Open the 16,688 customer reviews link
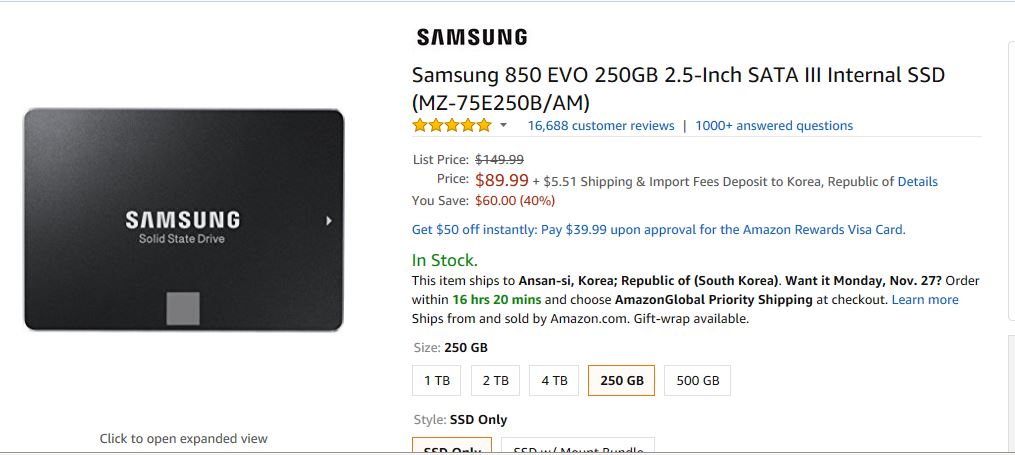1015x455 pixels. point(600,126)
